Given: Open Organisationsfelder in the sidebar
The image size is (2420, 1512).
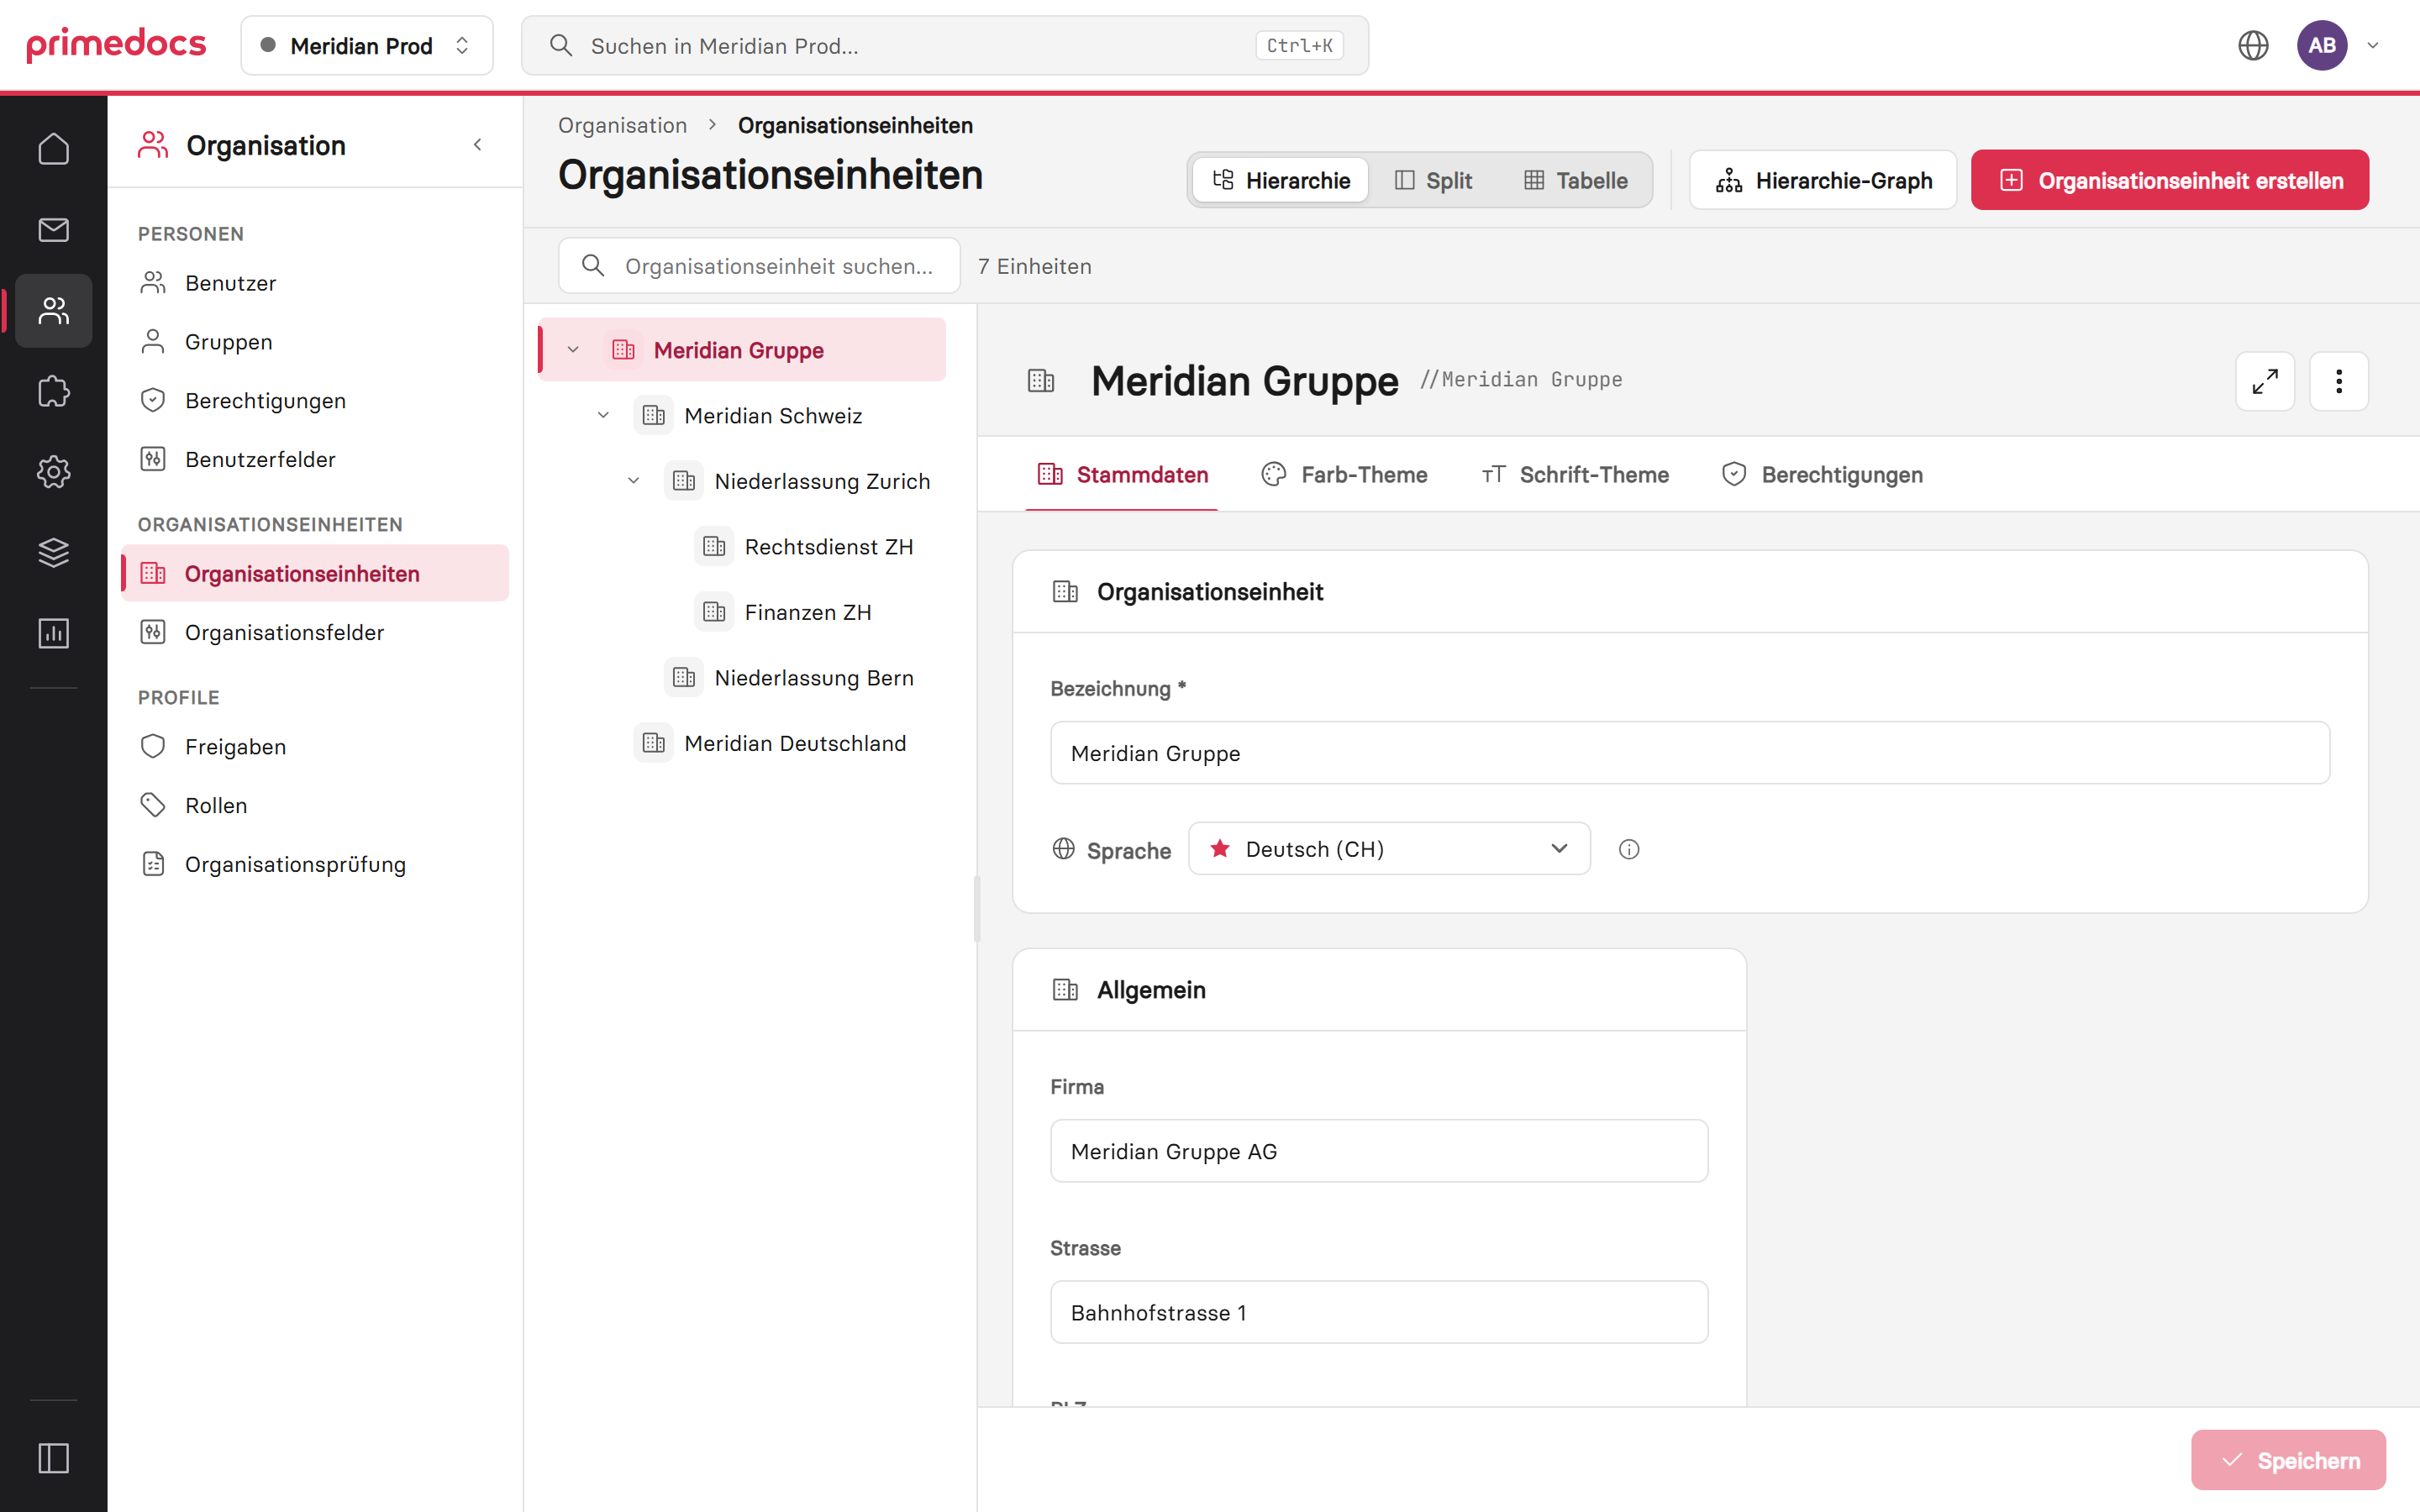Looking at the screenshot, I should (x=315, y=632).
